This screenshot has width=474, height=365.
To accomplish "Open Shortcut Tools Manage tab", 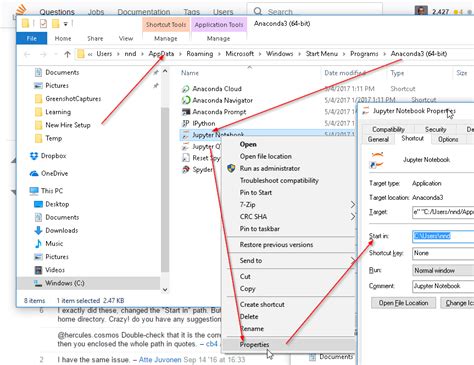I will tap(166, 38).
